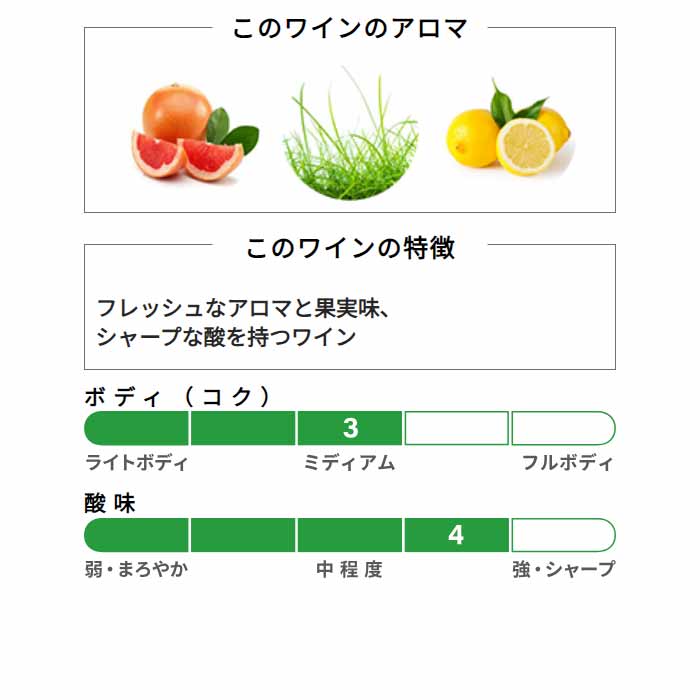Click the grapefruit aroma image
Screen dimensions: 700x700
tap(195, 132)
